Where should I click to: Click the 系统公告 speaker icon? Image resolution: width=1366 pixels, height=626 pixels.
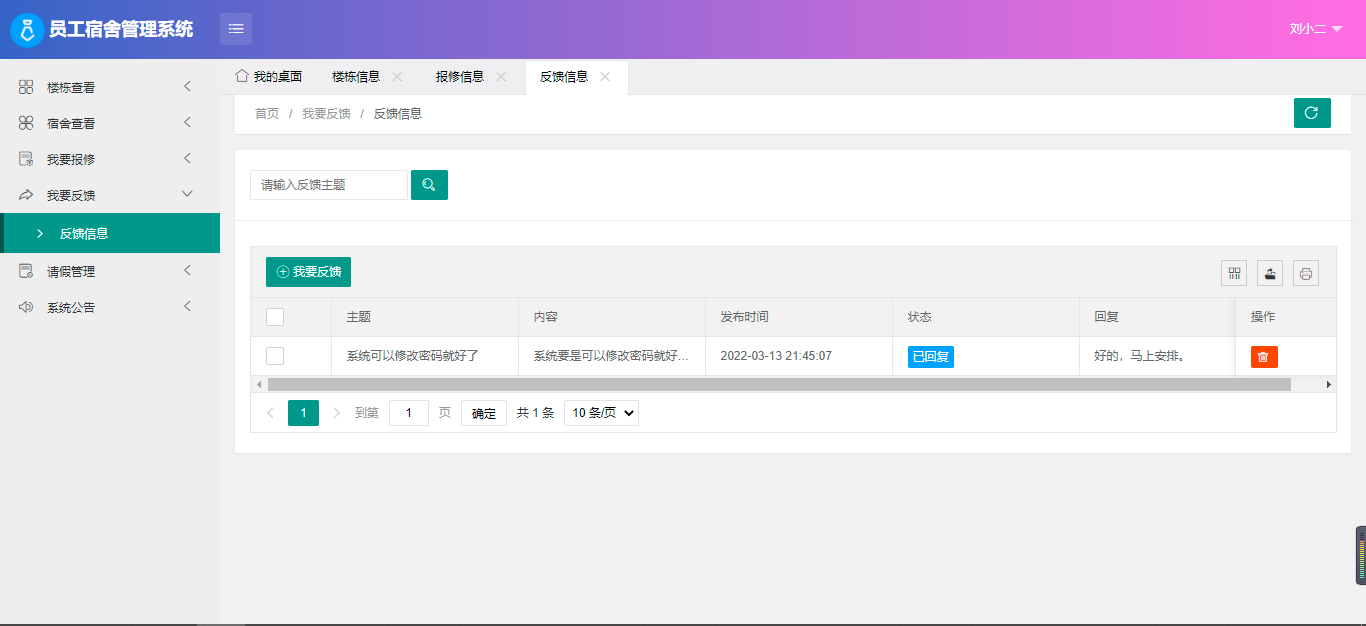coord(26,307)
